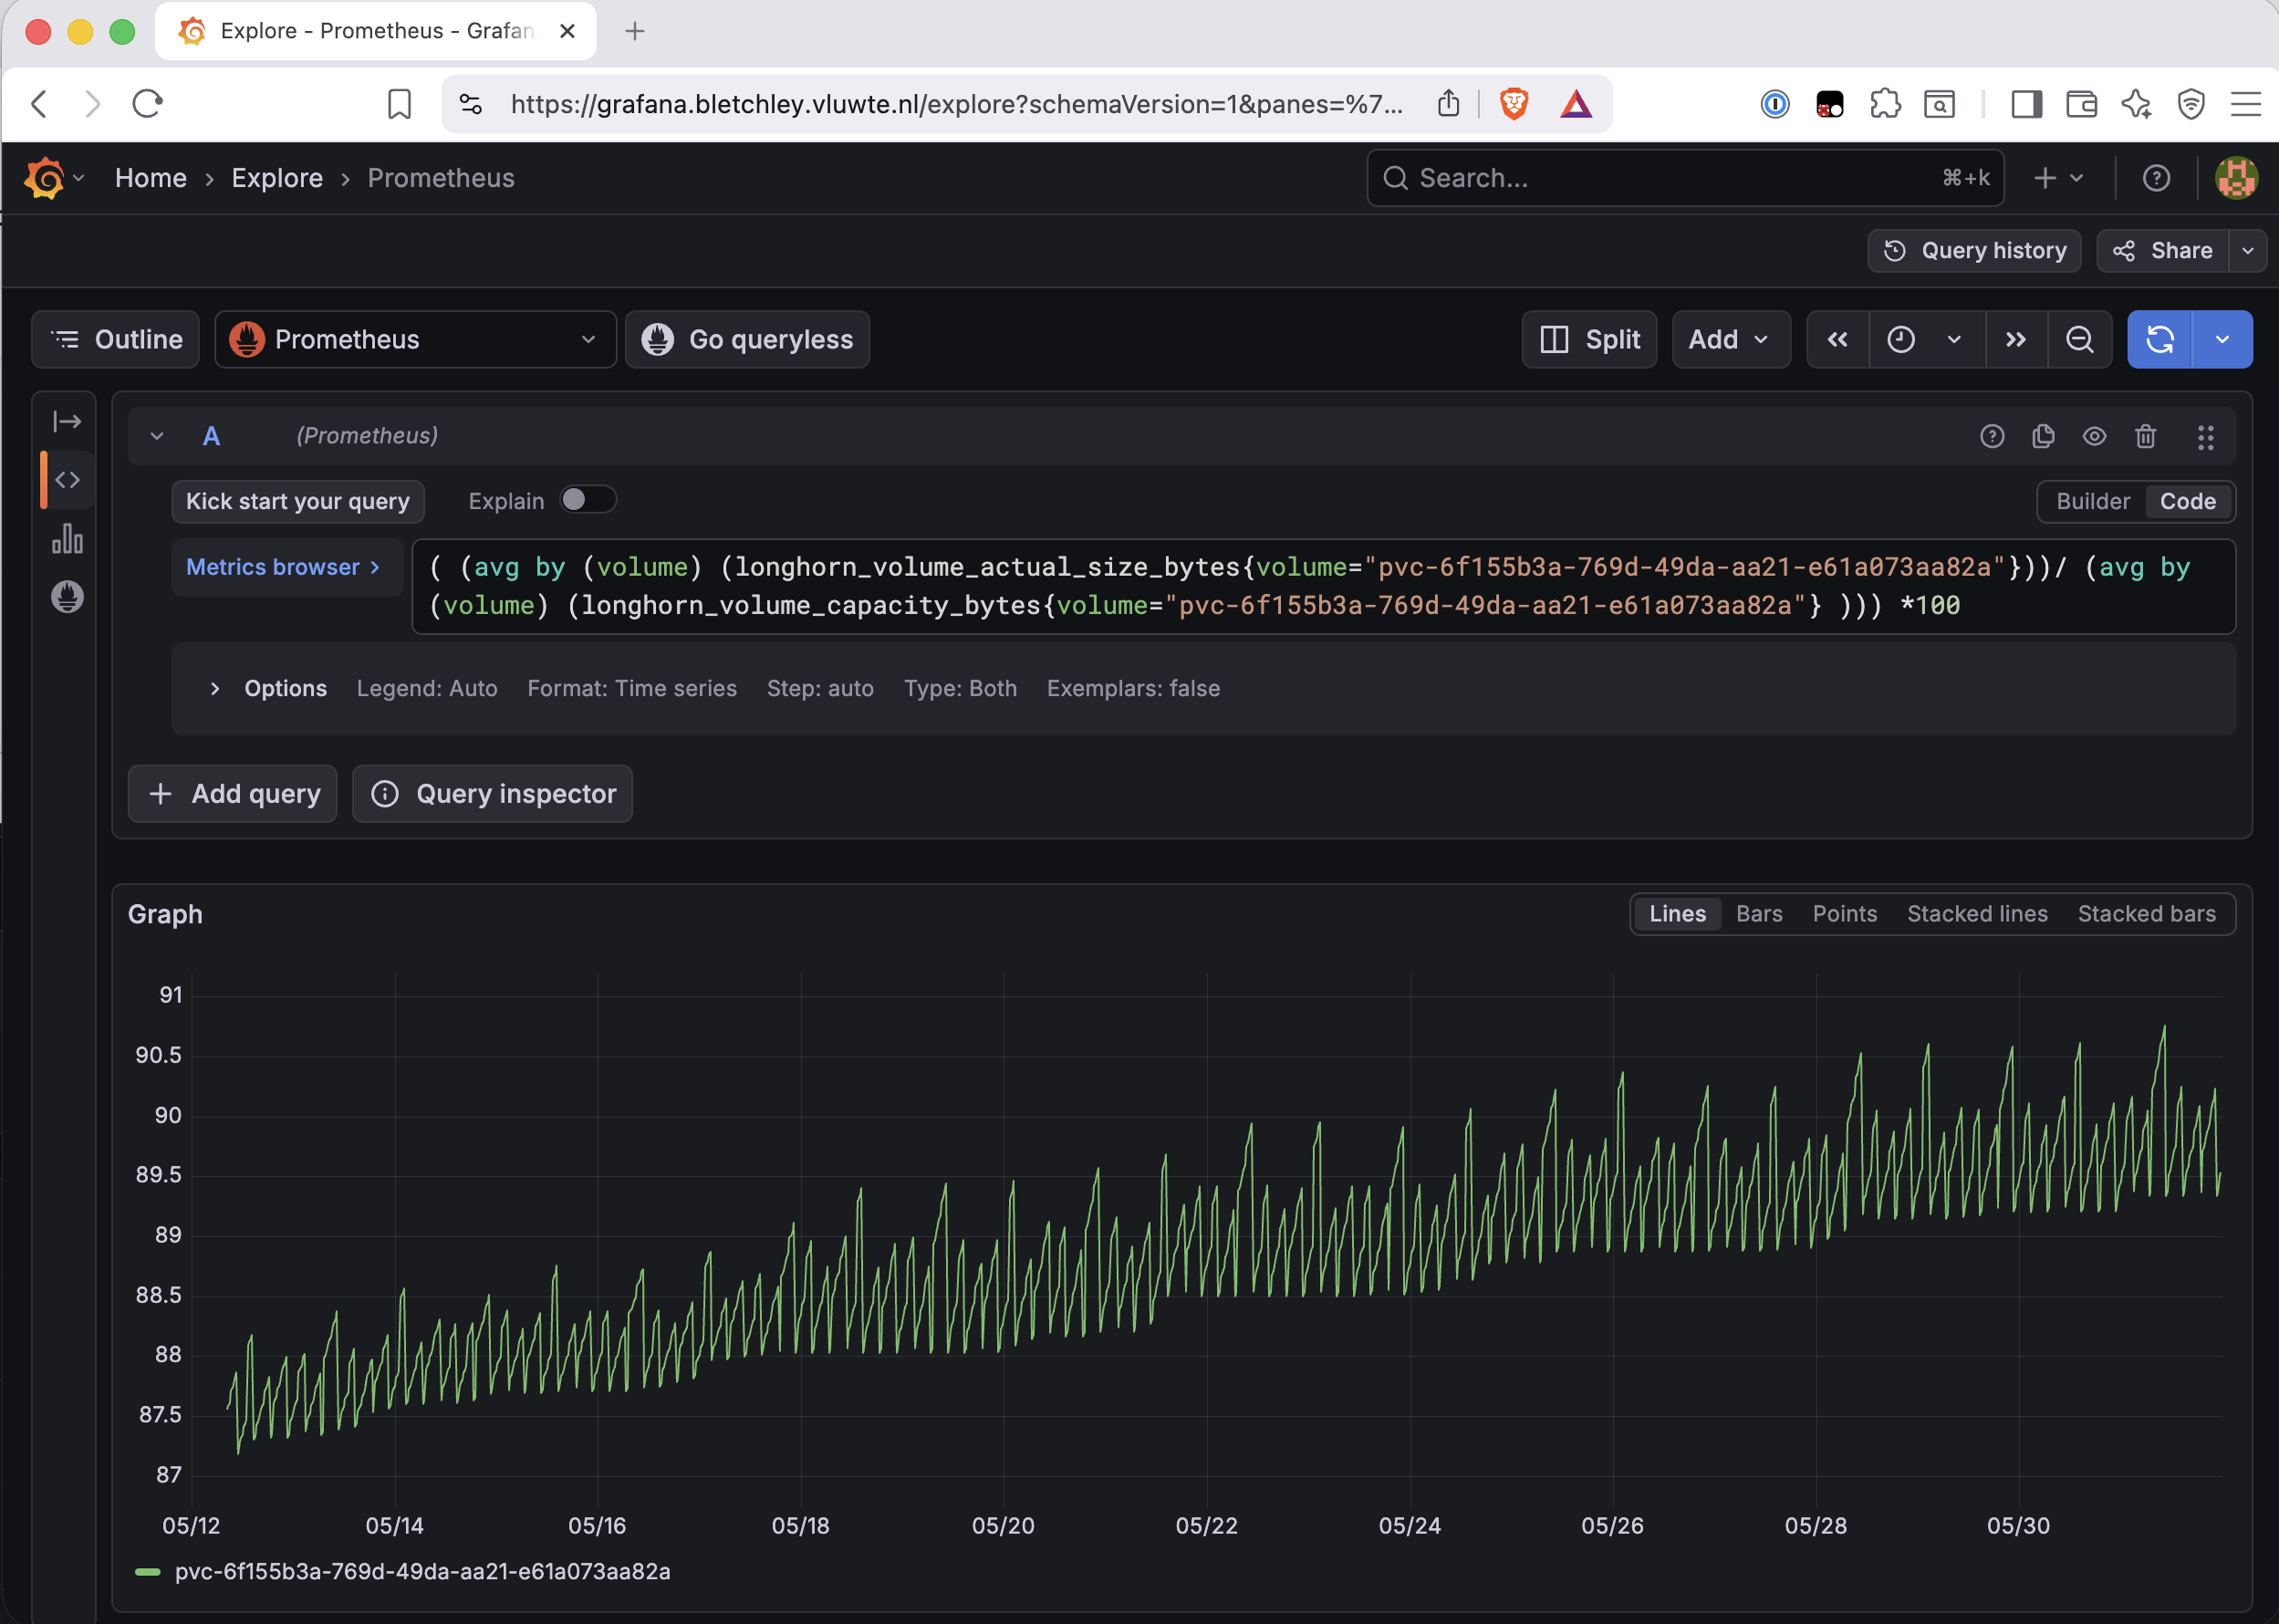Open Query history

click(x=1974, y=251)
